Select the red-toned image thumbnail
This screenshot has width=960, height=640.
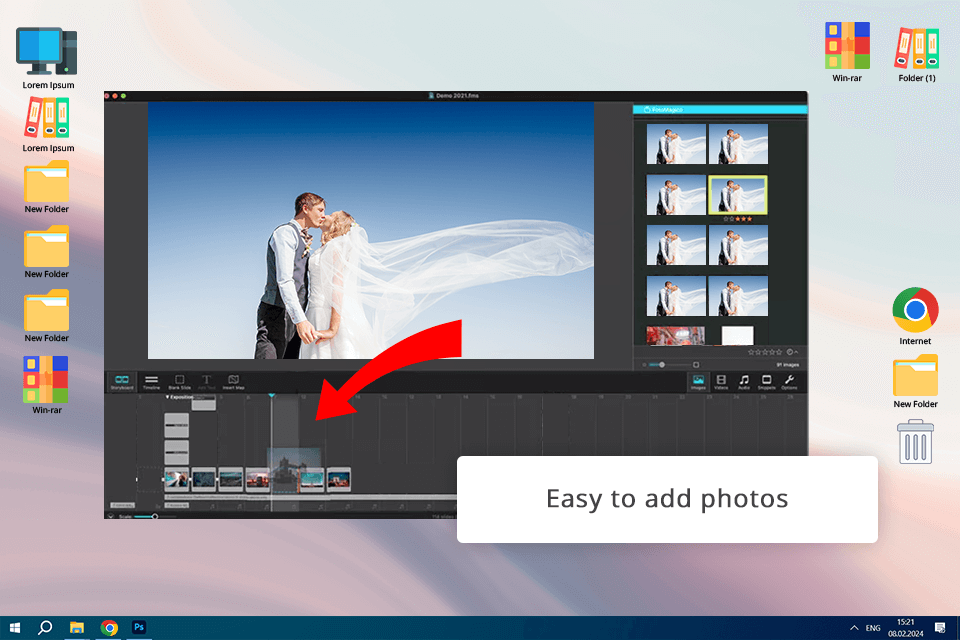click(676, 336)
